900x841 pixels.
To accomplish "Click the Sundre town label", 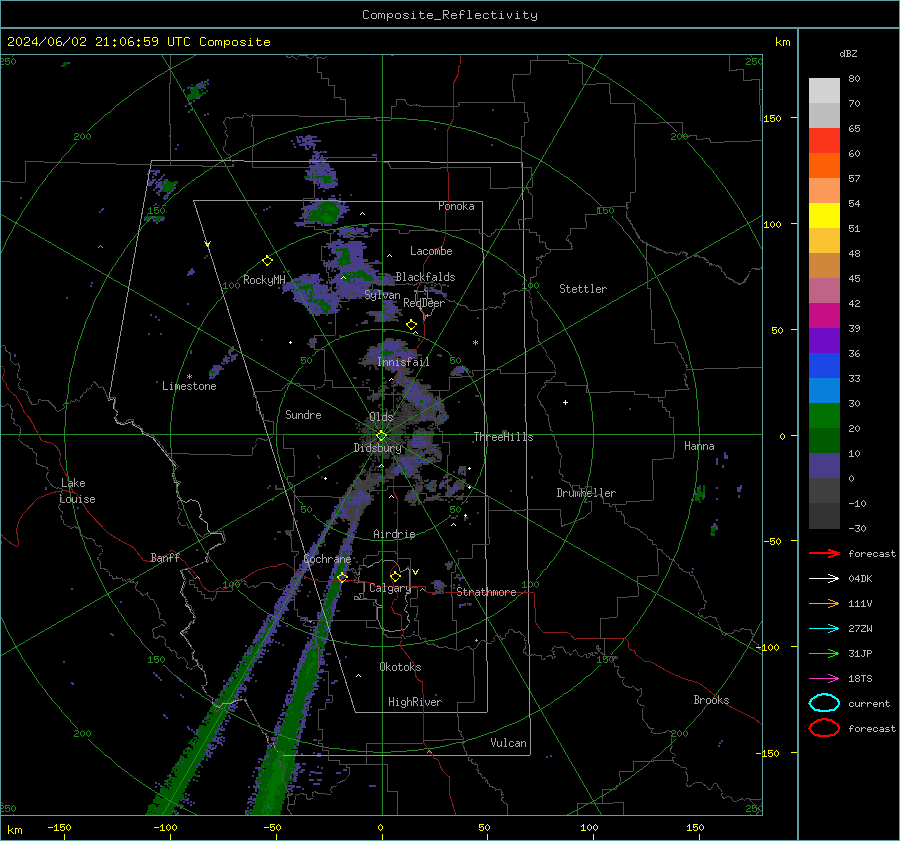I will (x=303, y=414).
